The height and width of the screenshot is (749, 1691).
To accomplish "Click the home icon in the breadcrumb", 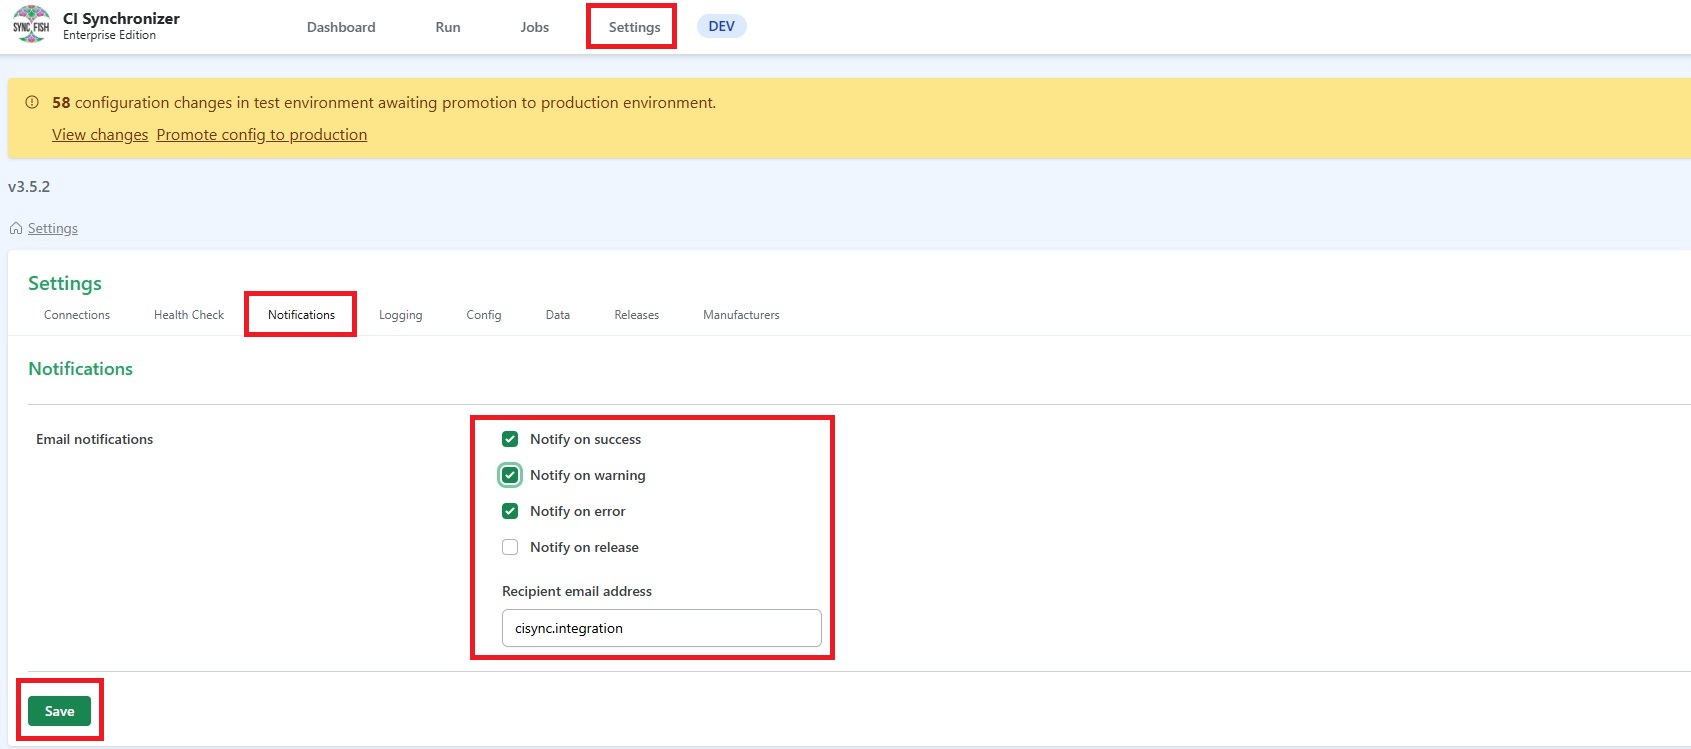I will (x=16, y=228).
